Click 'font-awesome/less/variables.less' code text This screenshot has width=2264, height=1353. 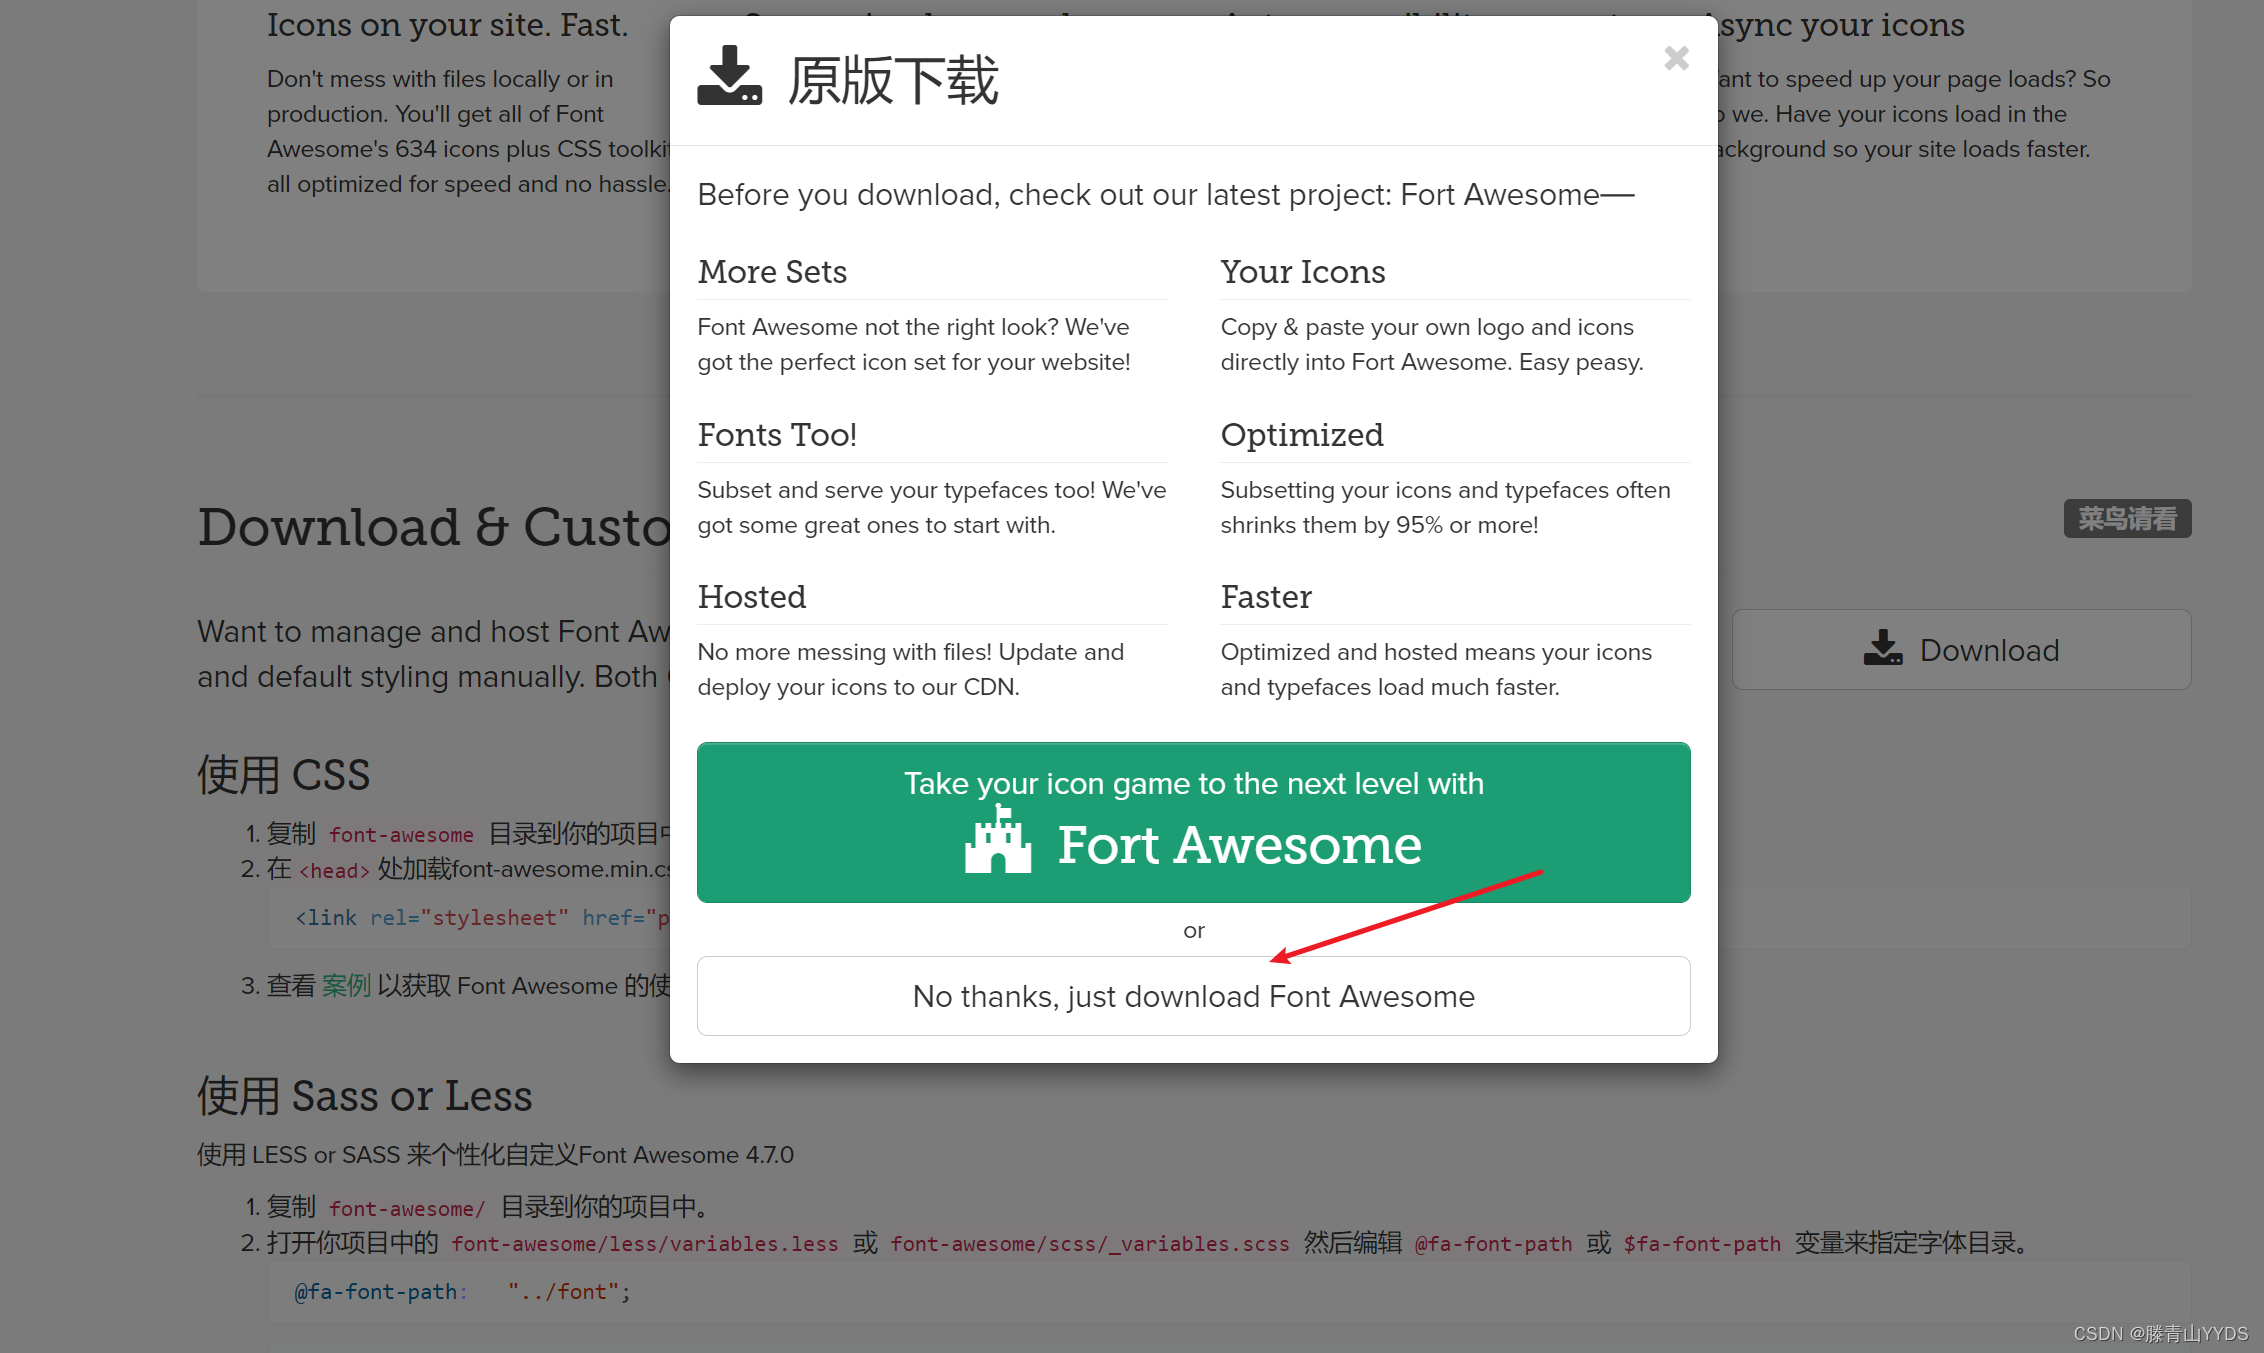pyautogui.click(x=645, y=1244)
